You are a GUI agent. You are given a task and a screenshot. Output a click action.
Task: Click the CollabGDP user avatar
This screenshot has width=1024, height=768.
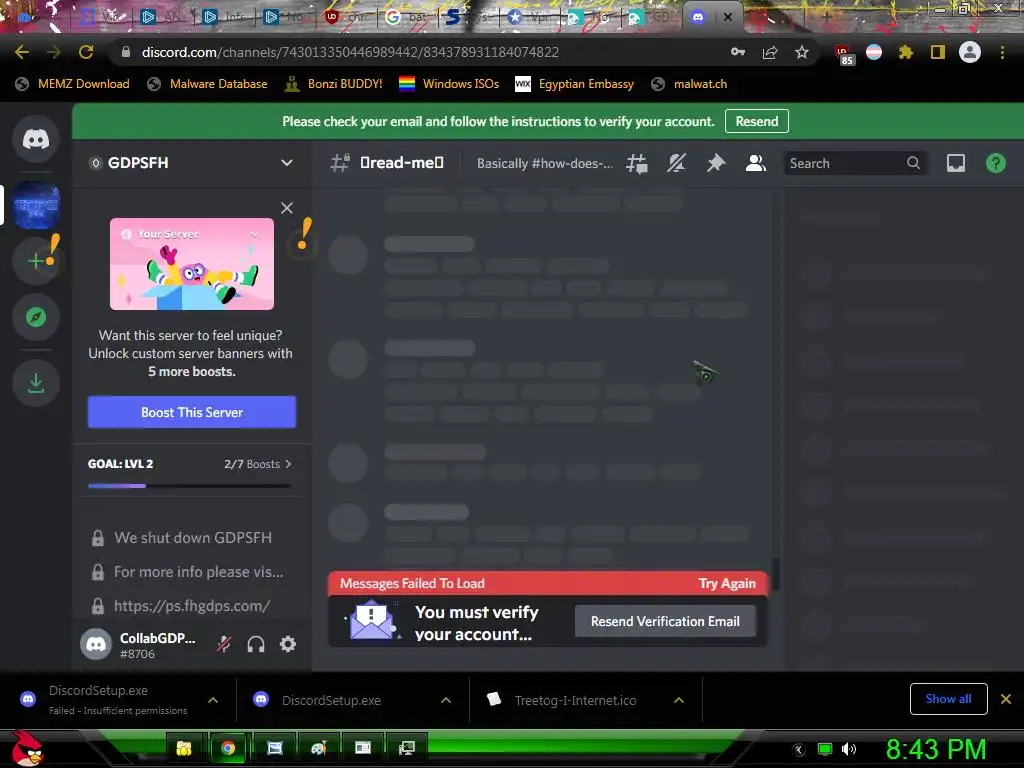pyautogui.click(x=96, y=645)
